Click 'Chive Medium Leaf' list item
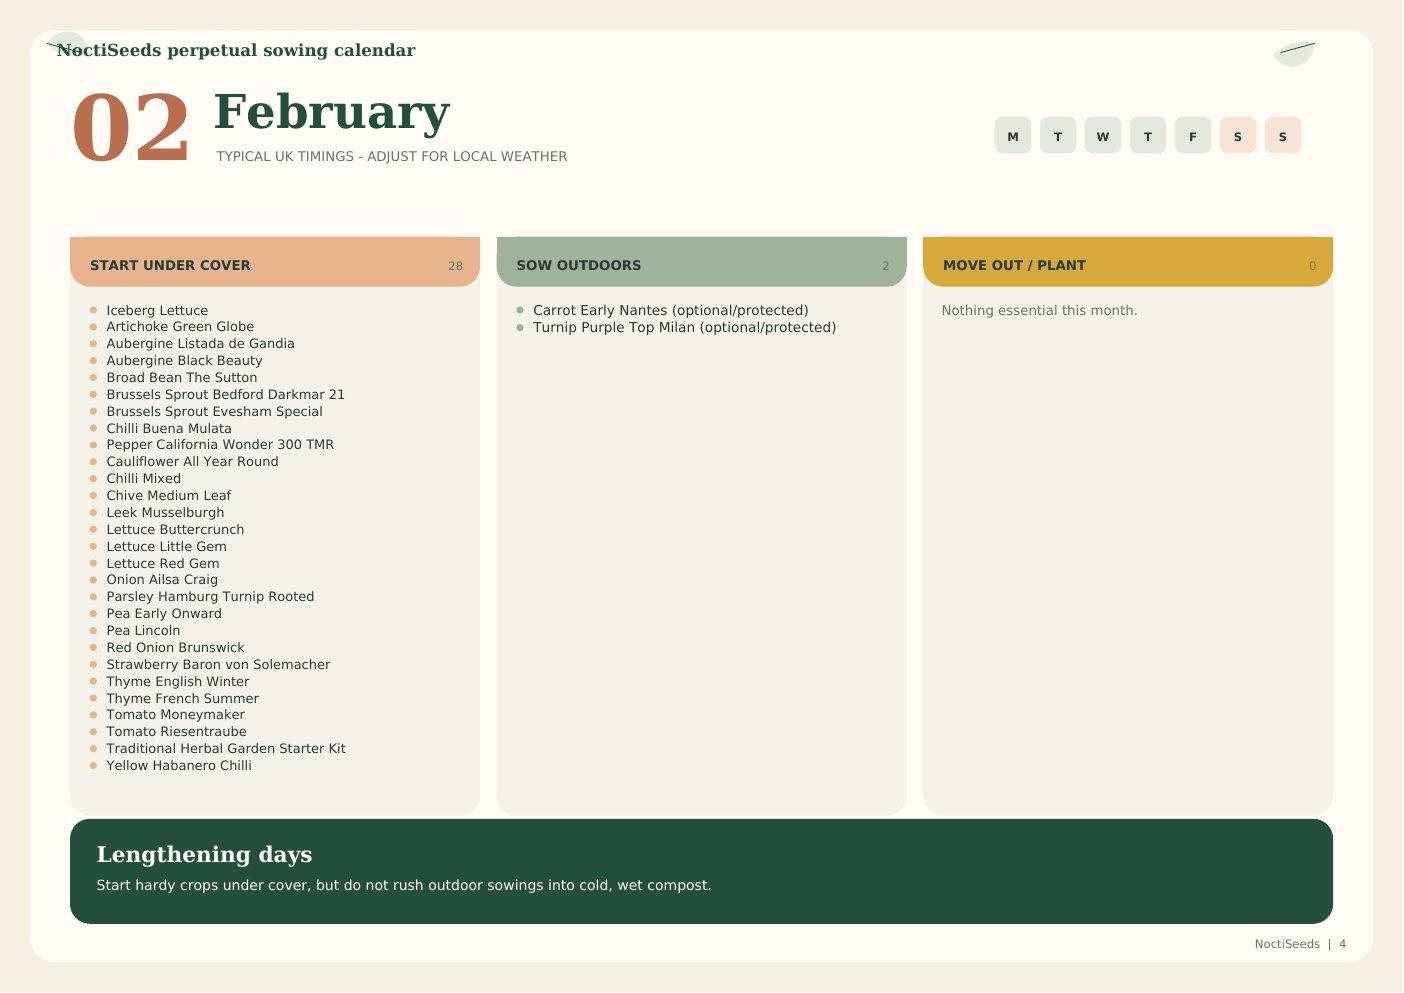 pos(169,496)
